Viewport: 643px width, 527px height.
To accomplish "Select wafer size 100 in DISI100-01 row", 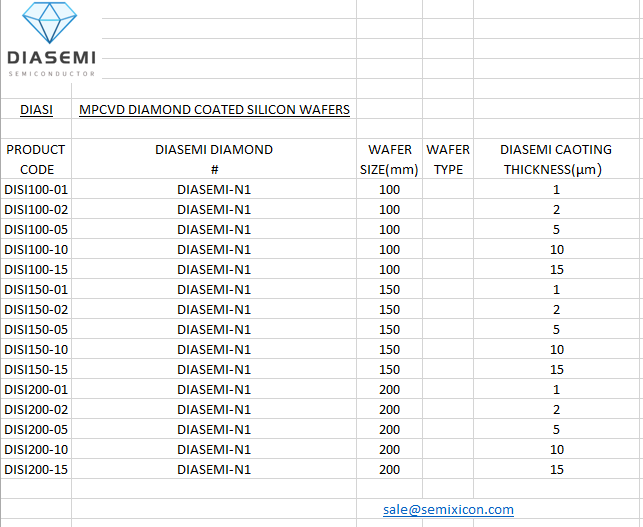I will (x=390, y=189).
